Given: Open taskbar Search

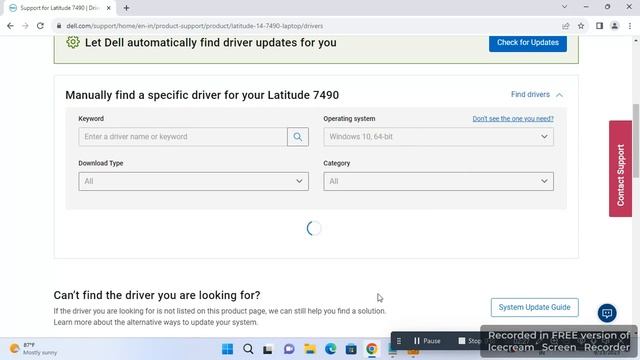Looking at the screenshot, I should tap(248, 349).
